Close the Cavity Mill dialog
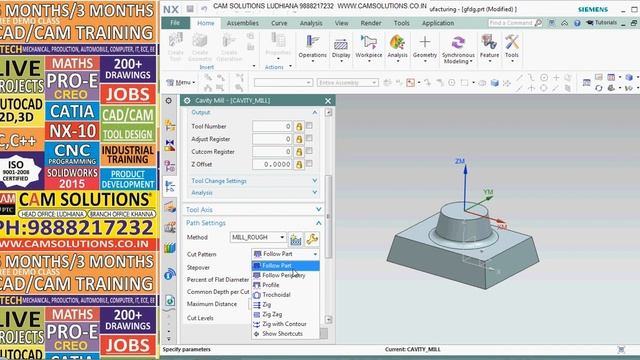 (328, 100)
